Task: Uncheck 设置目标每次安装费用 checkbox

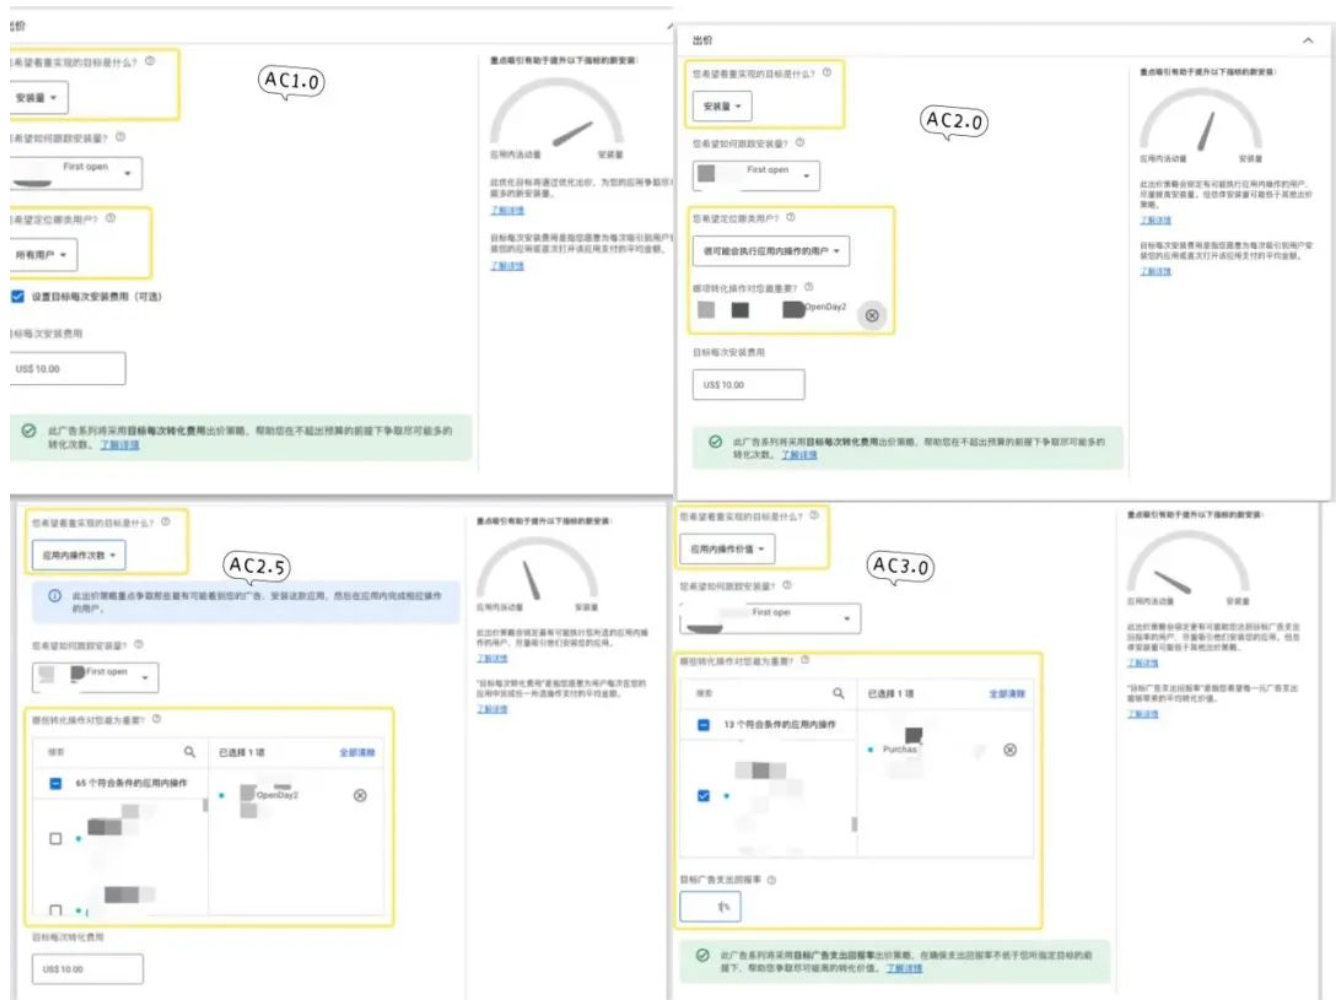Action: (17, 296)
